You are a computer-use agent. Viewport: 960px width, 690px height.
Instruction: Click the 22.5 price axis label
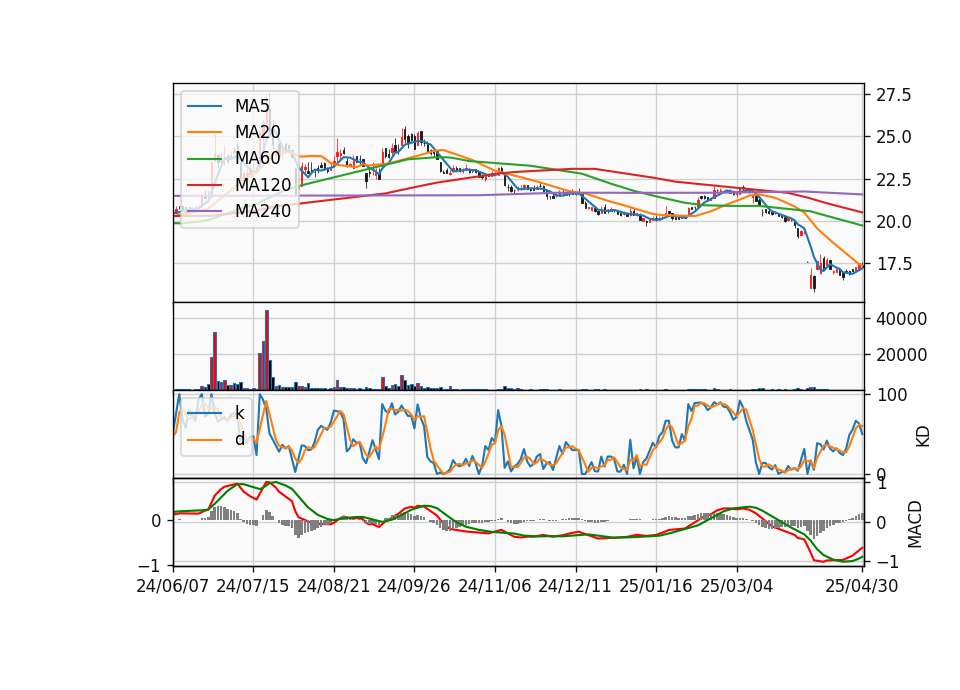pyautogui.click(x=893, y=180)
